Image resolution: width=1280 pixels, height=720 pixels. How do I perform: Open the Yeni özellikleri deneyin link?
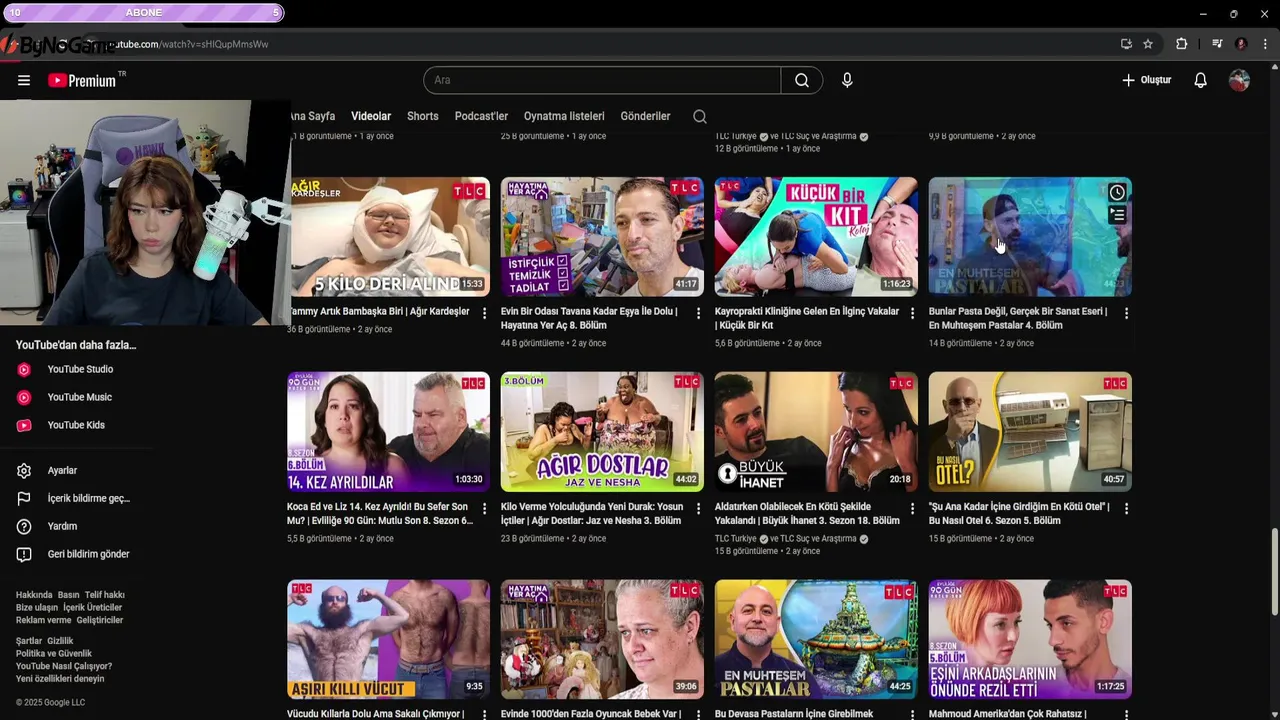coord(60,679)
